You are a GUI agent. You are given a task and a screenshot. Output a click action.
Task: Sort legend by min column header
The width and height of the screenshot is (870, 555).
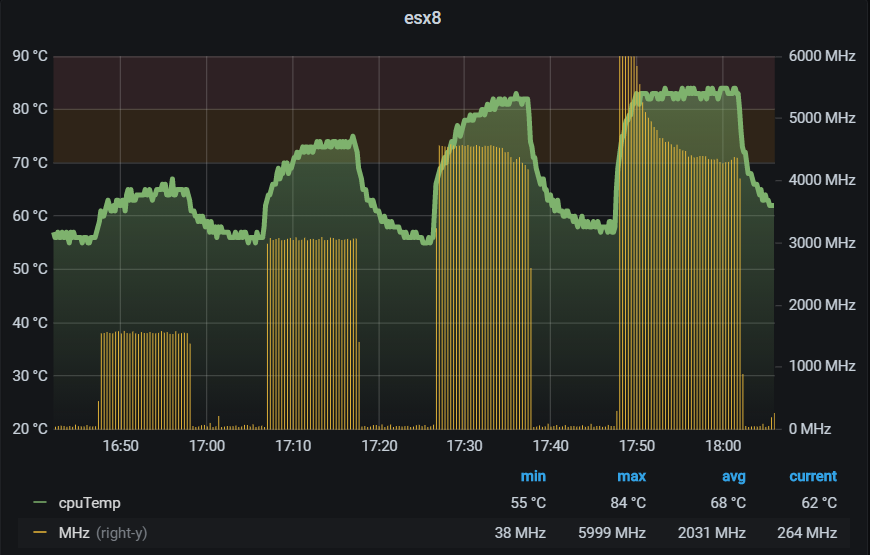[x=533, y=476]
